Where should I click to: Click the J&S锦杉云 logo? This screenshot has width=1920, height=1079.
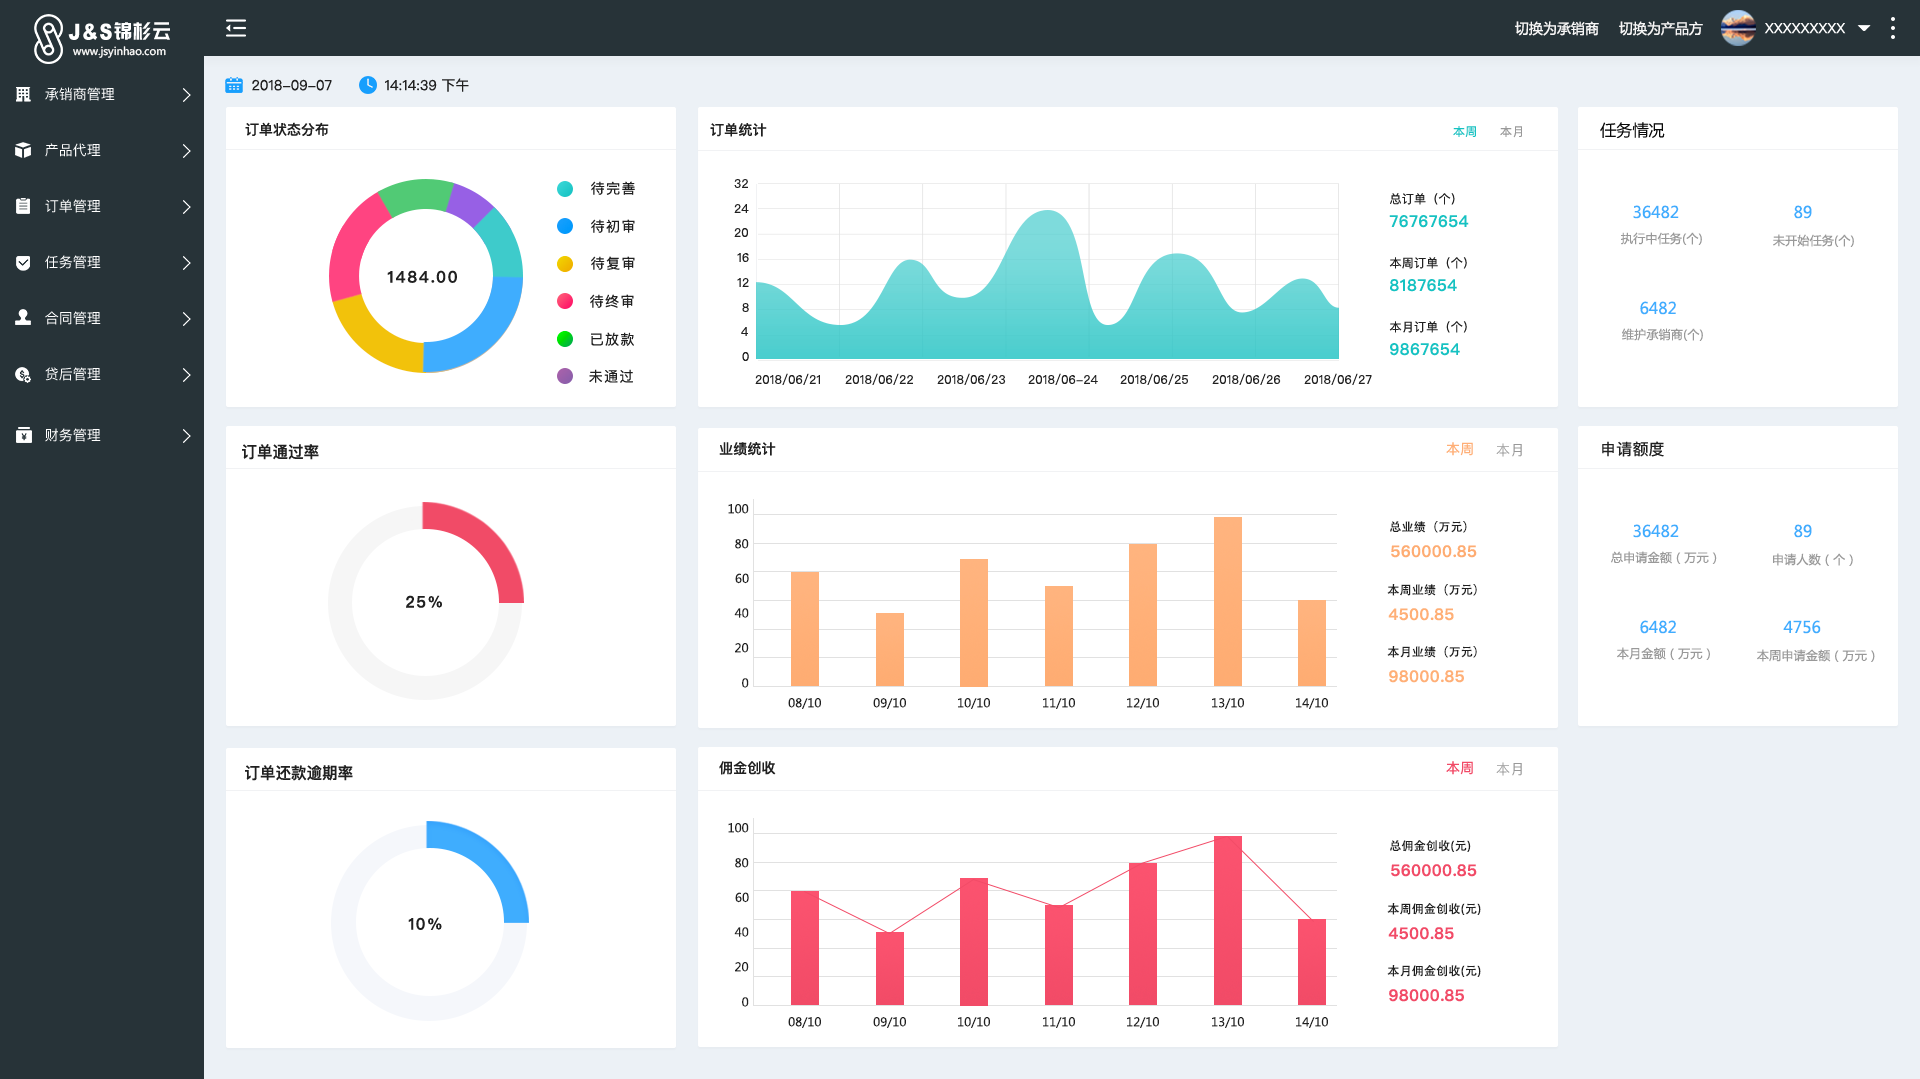tap(102, 38)
